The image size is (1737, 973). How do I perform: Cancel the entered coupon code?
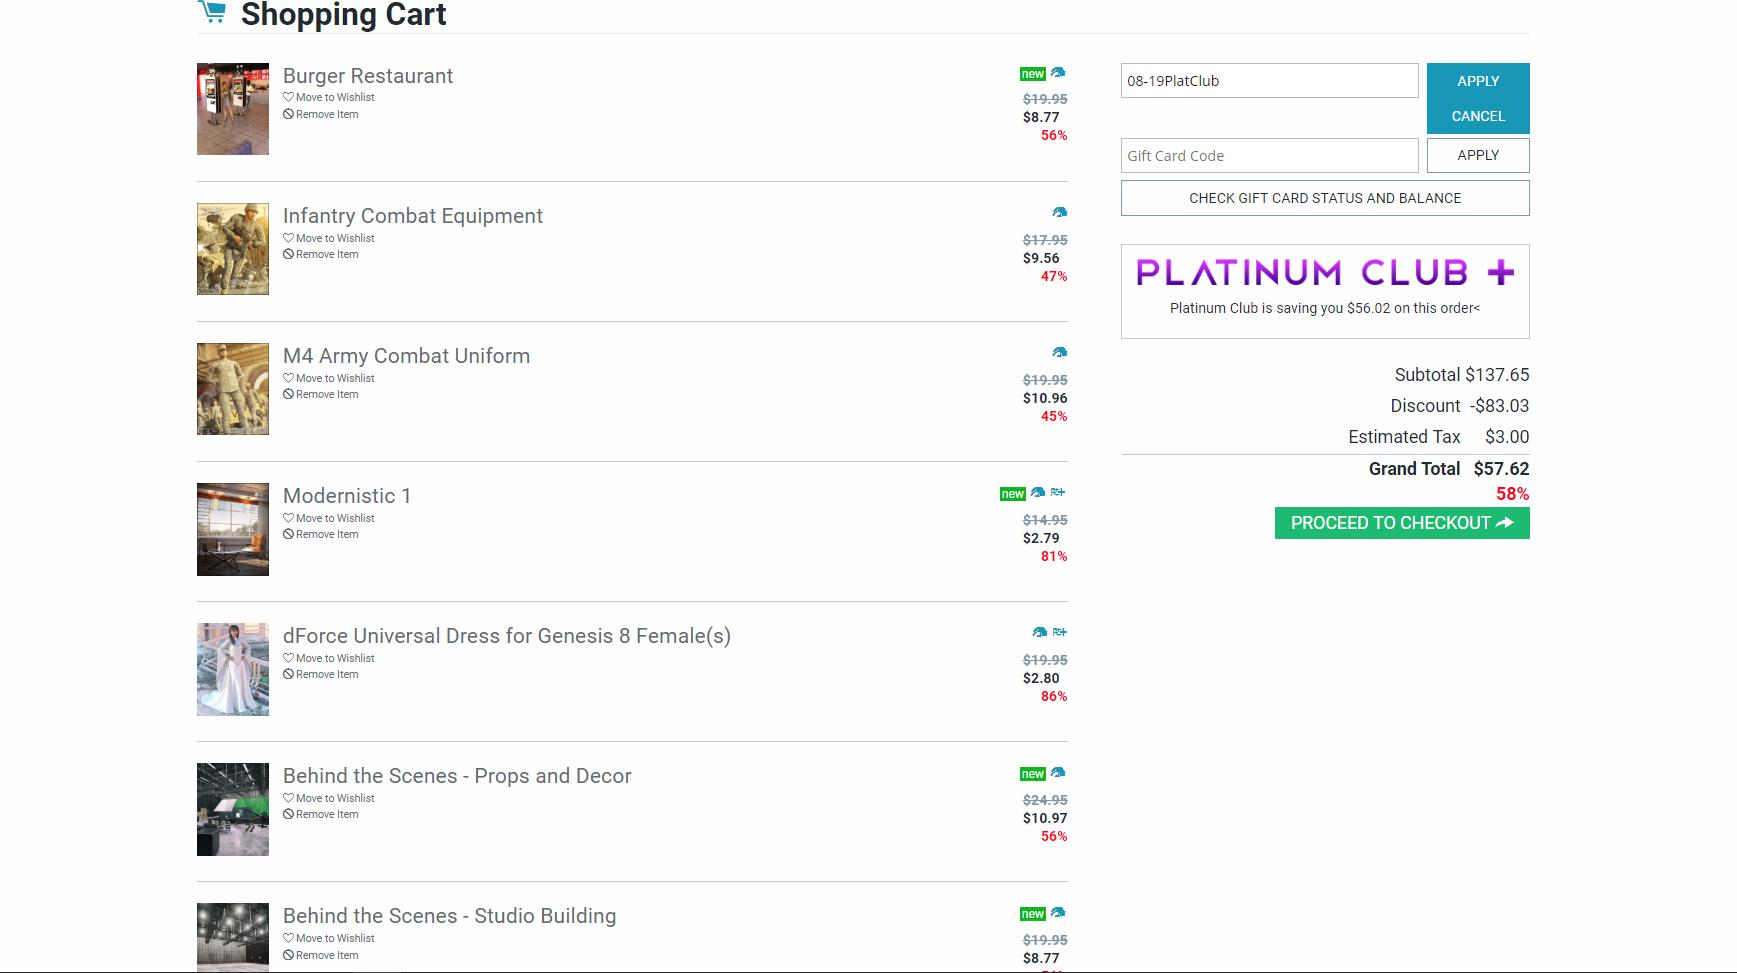click(x=1477, y=116)
